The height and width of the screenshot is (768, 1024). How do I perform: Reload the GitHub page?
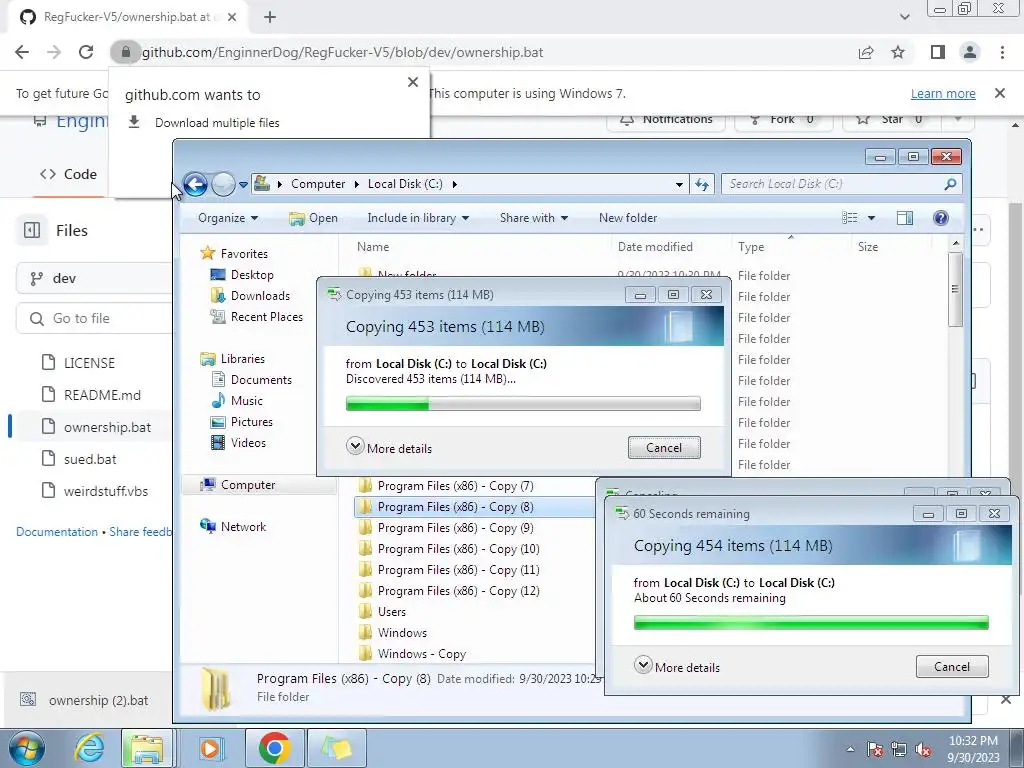[86, 52]
